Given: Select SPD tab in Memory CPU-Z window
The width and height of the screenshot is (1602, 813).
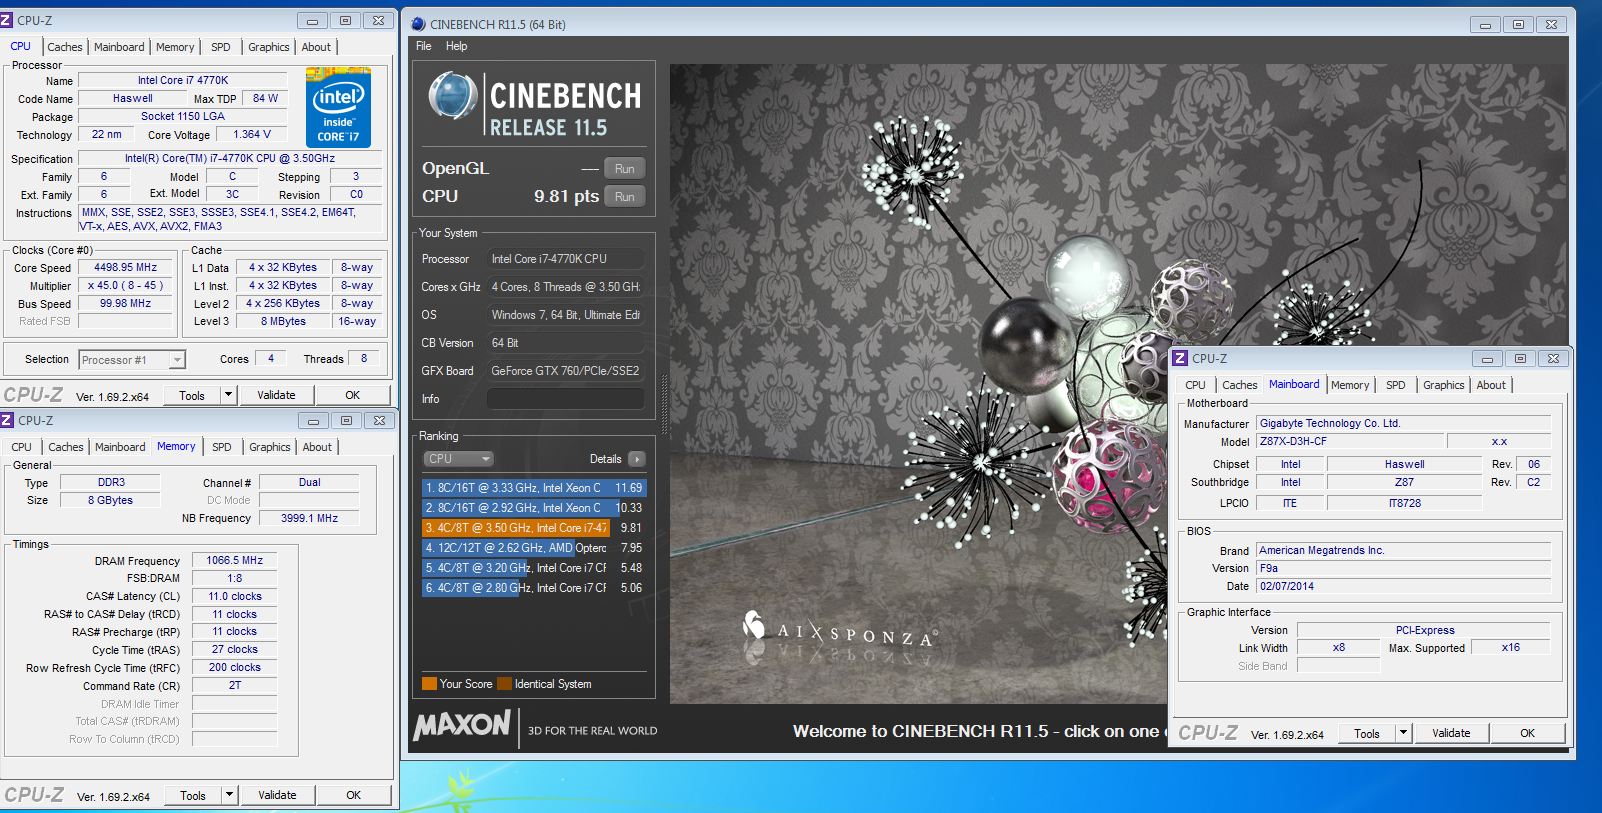Looking at the screenshot, I should (x=222, y=447).
